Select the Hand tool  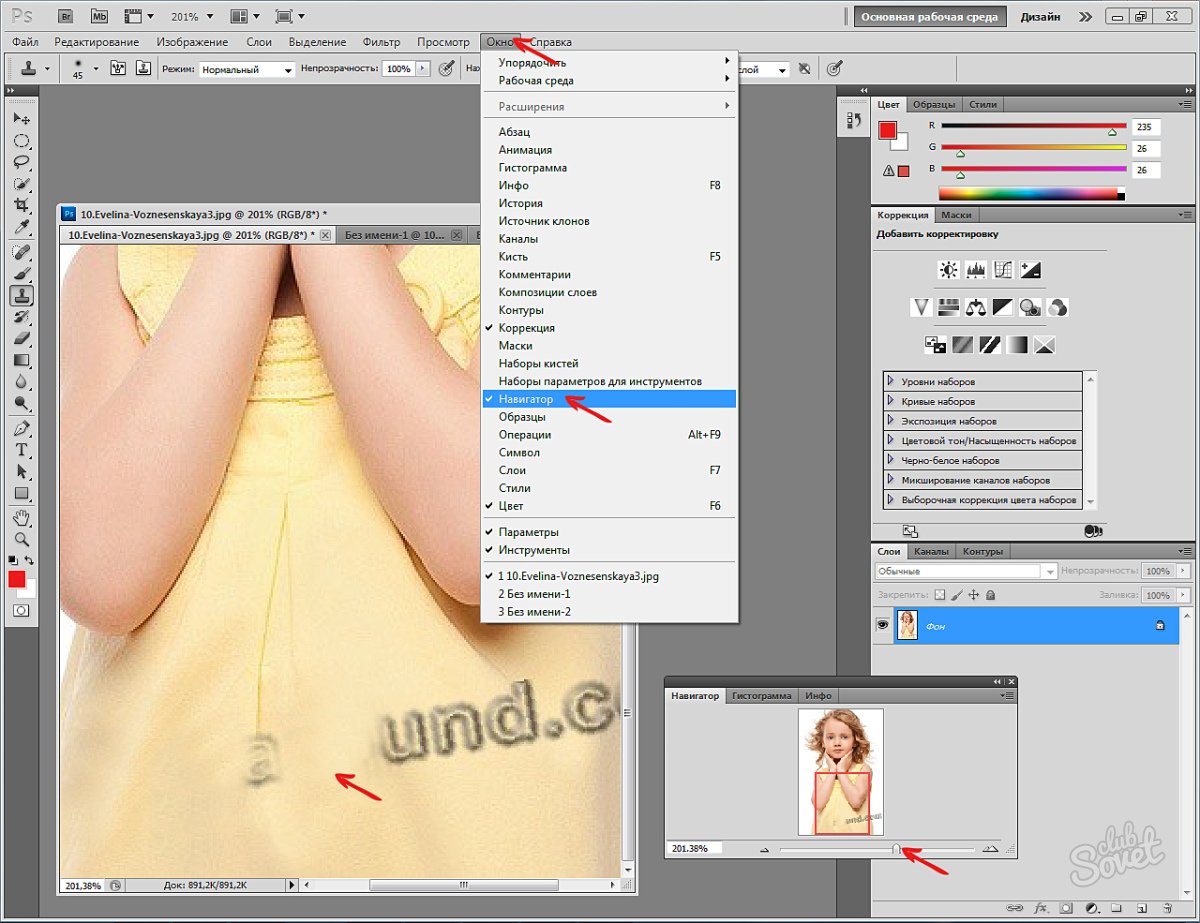point(21,518)
